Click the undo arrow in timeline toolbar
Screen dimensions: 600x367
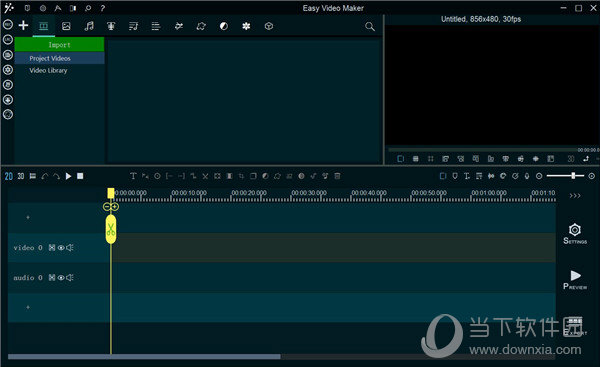[44, 176]
